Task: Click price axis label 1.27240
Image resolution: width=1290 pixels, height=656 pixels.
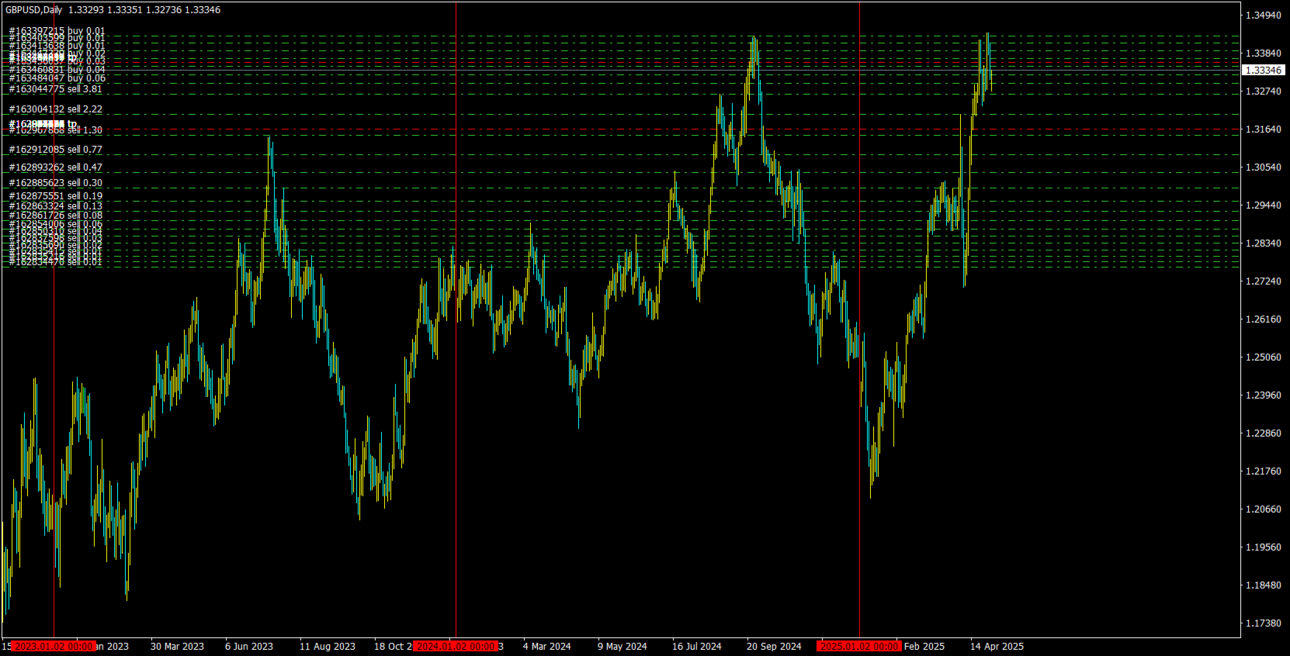Action: click(x=1265, y=281)
